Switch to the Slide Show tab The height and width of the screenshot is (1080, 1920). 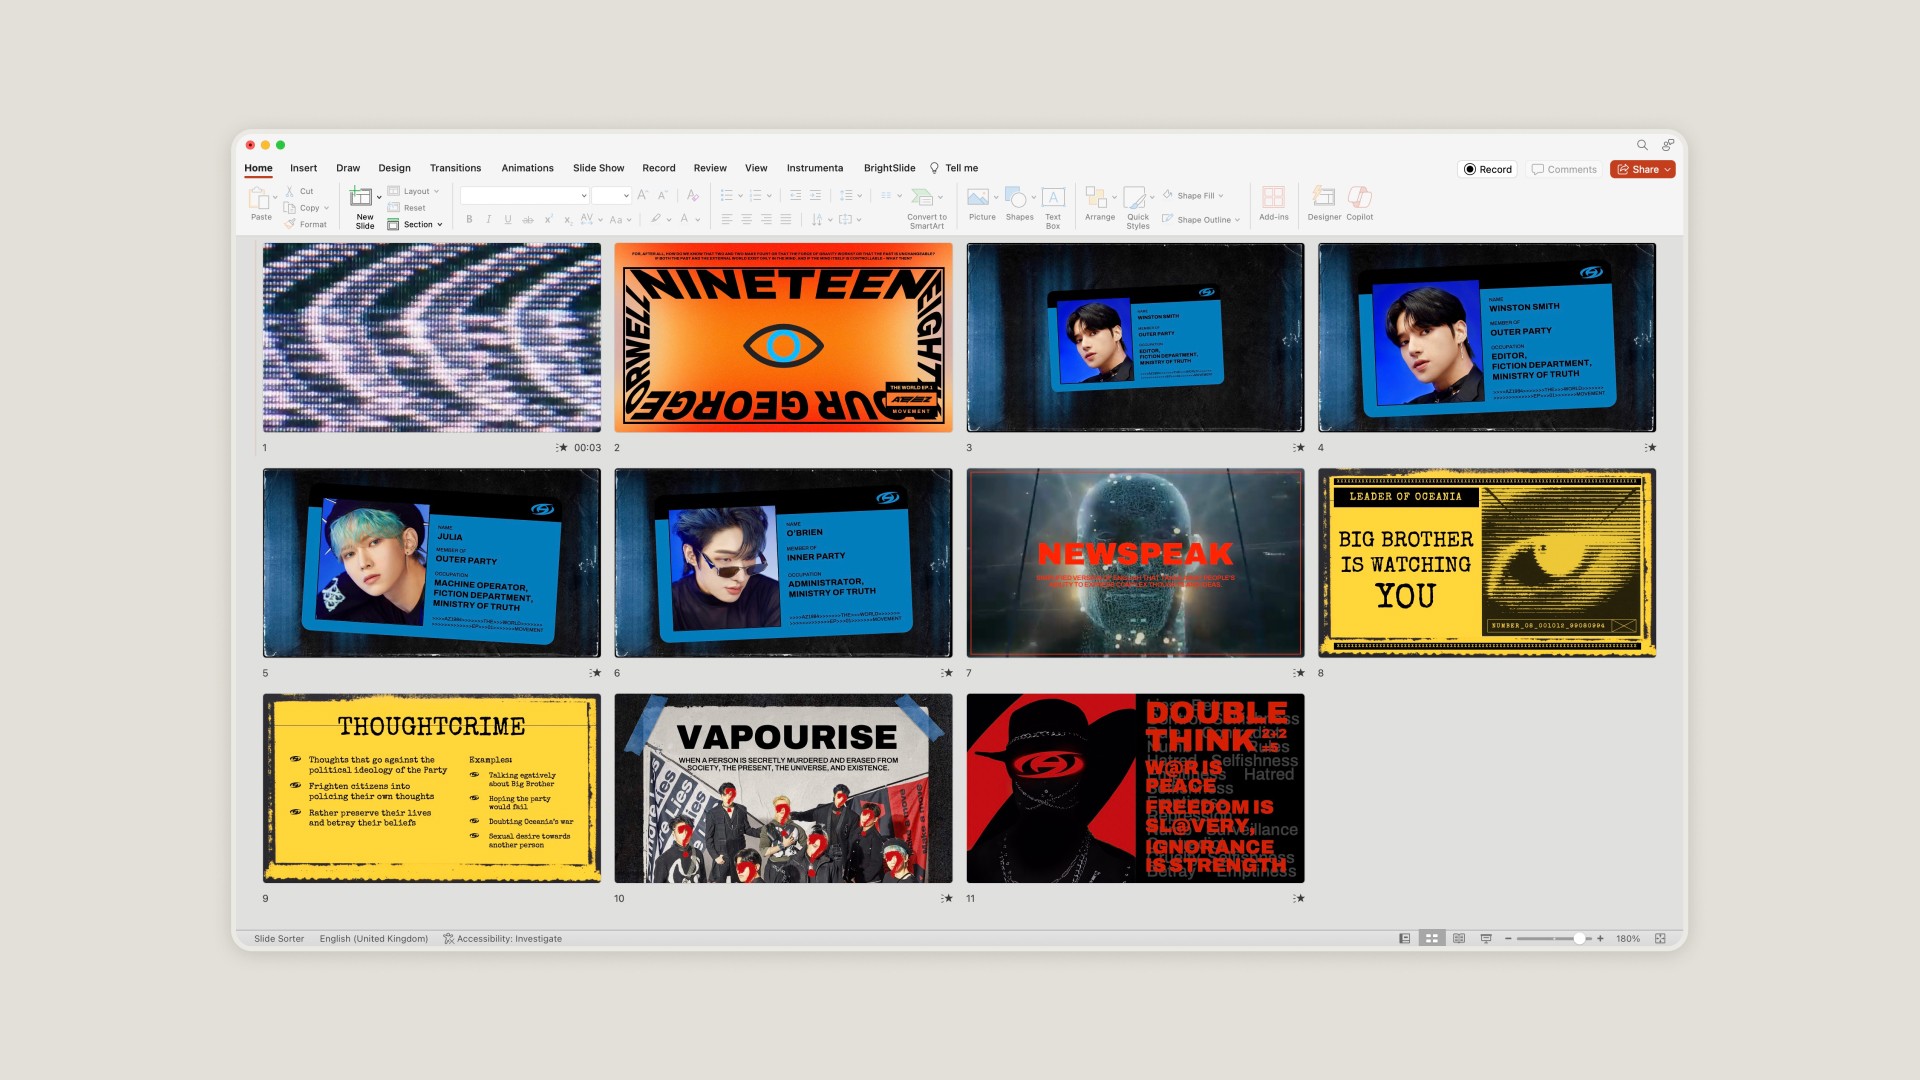(598, 168)
